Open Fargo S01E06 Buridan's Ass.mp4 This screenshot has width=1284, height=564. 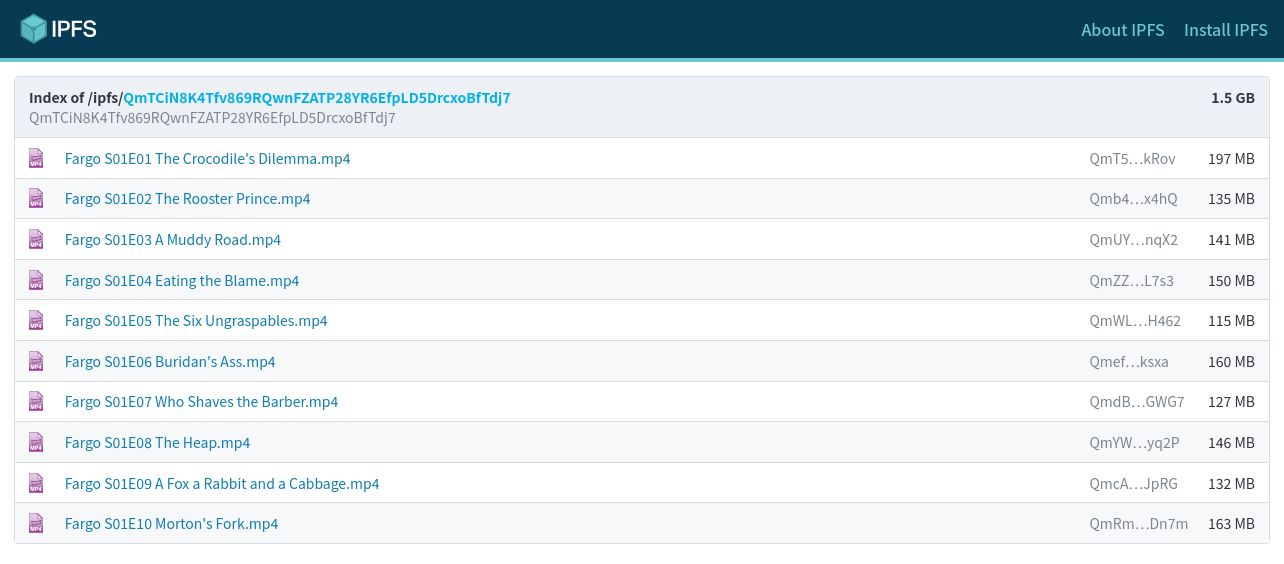pyautogui.click(x=170, y=362)
